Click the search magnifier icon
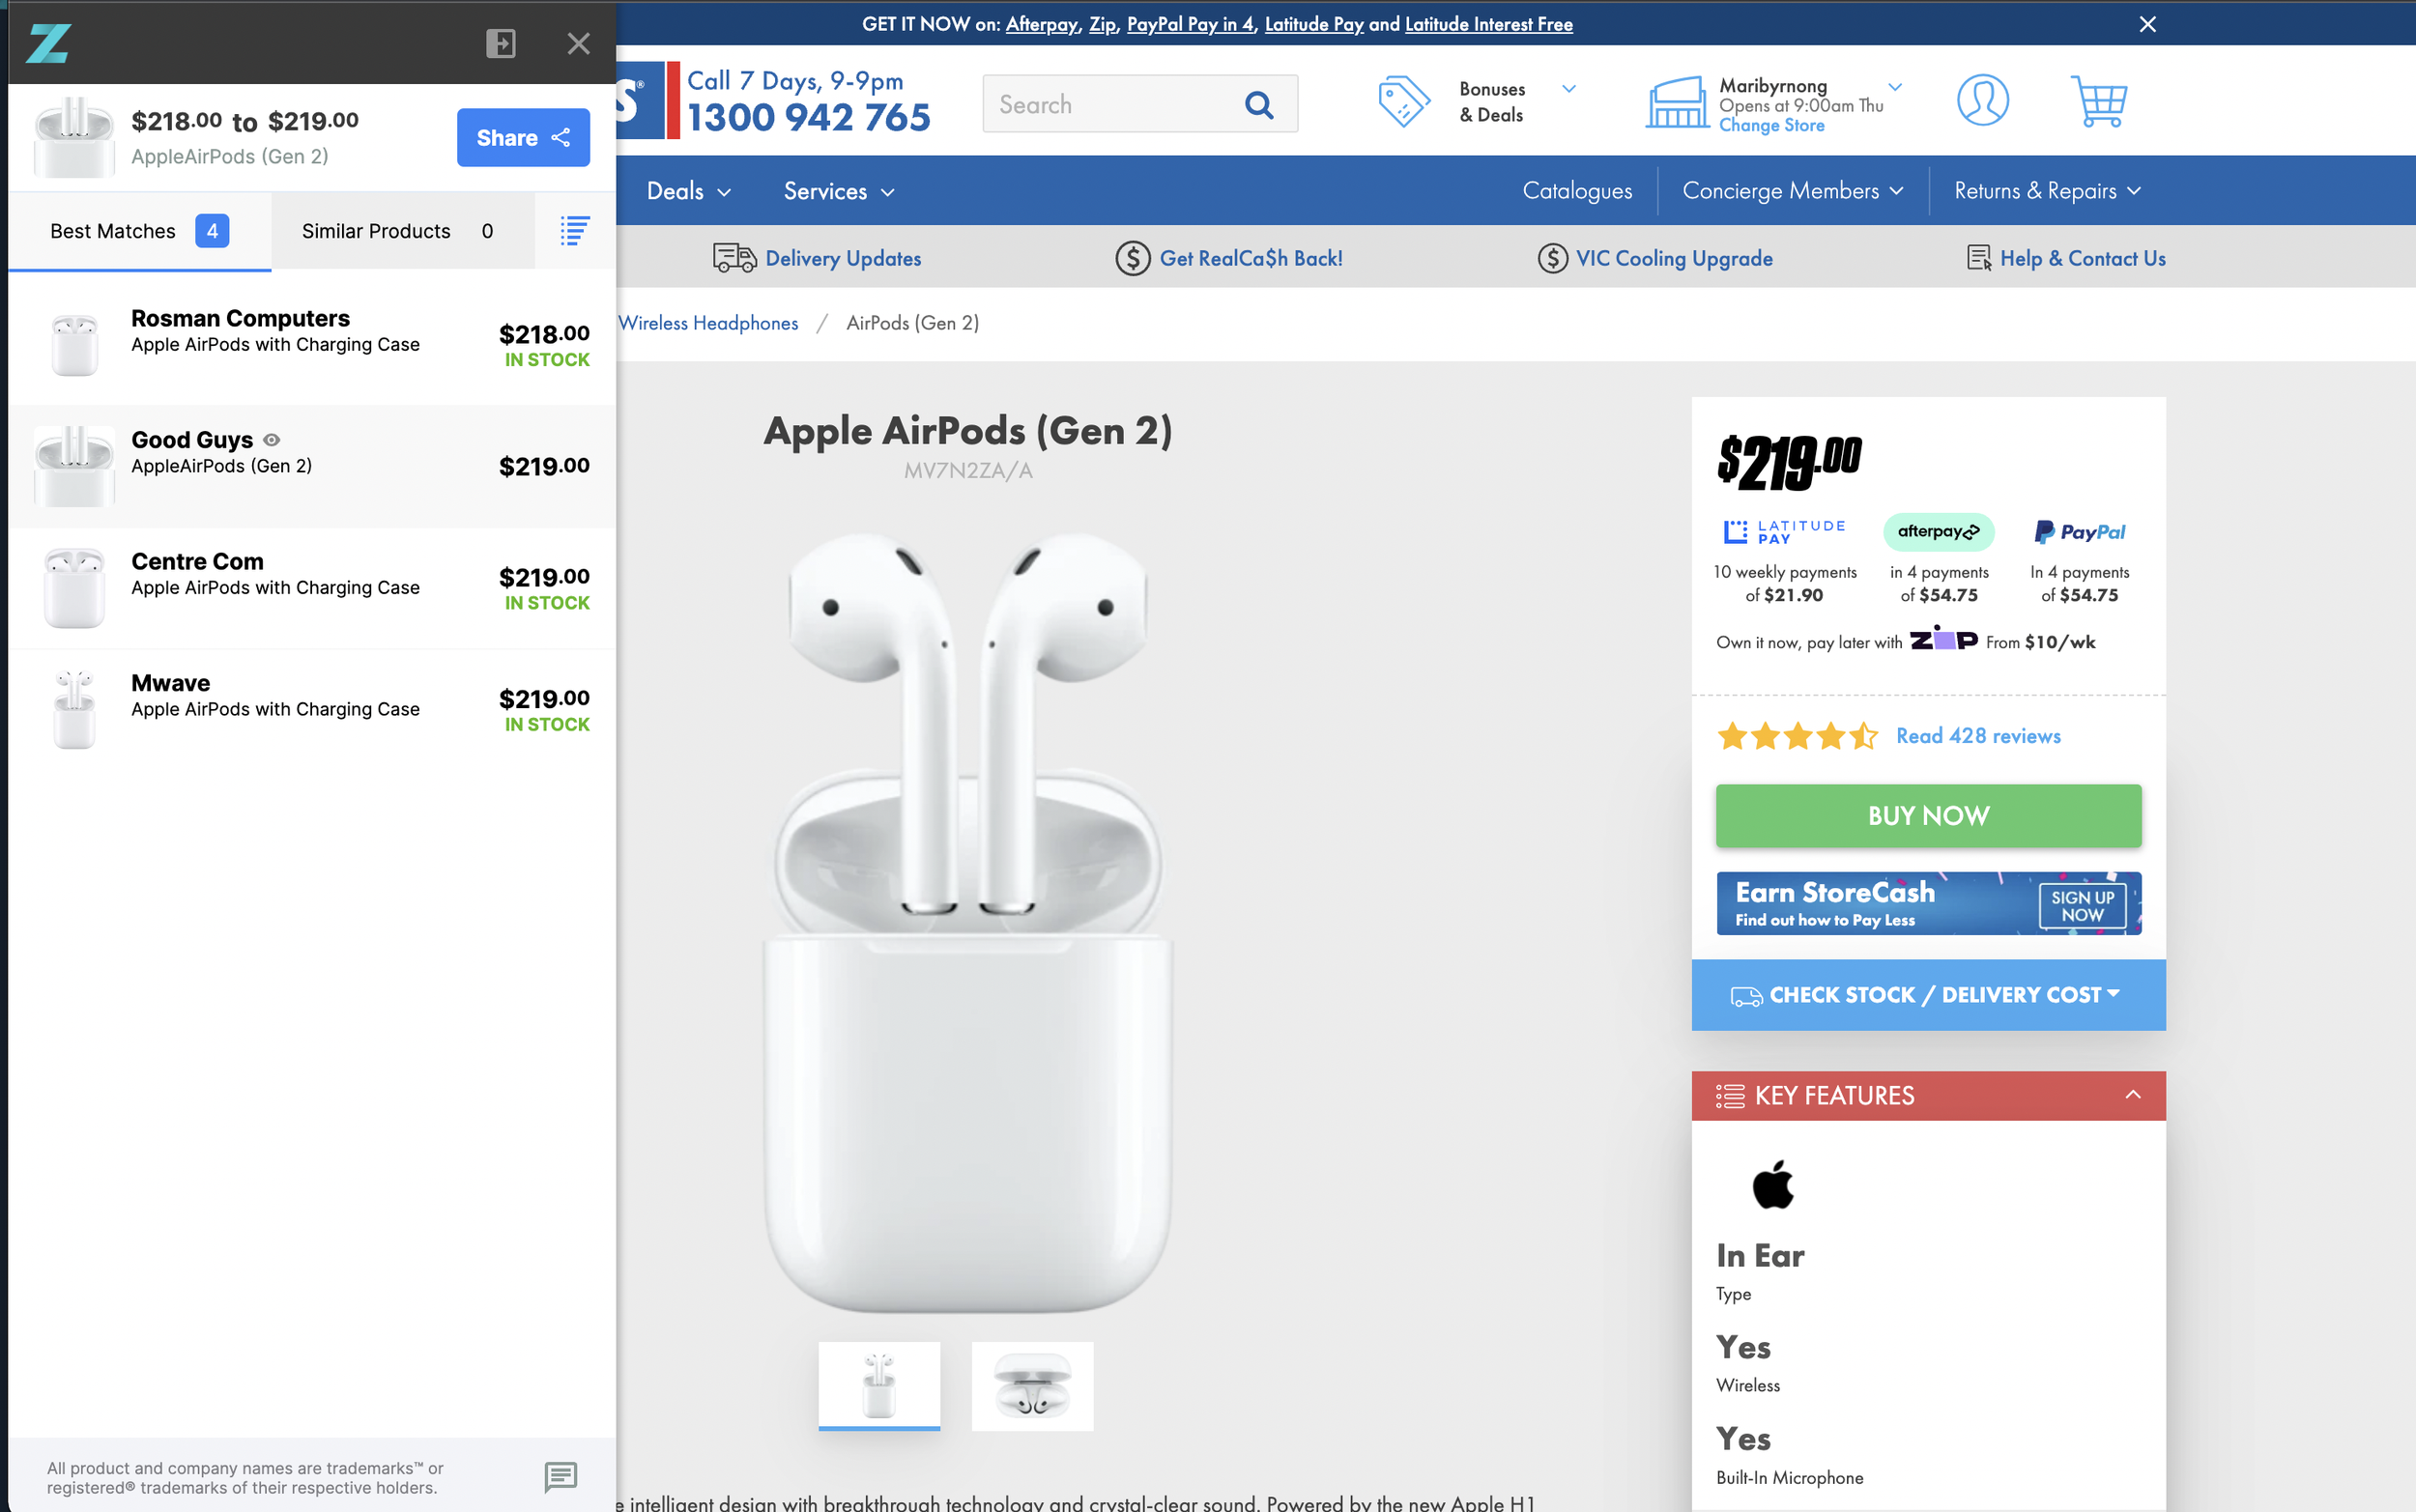The height and width of the screenshot is (1512, 2416). [x=1259, y=104]
